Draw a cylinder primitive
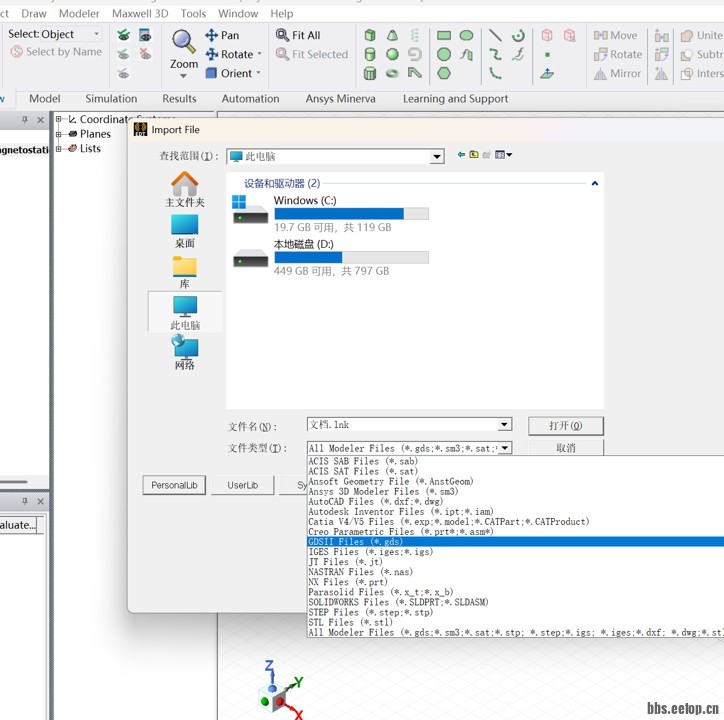The image size is (724, 720). tap(370, 54)
